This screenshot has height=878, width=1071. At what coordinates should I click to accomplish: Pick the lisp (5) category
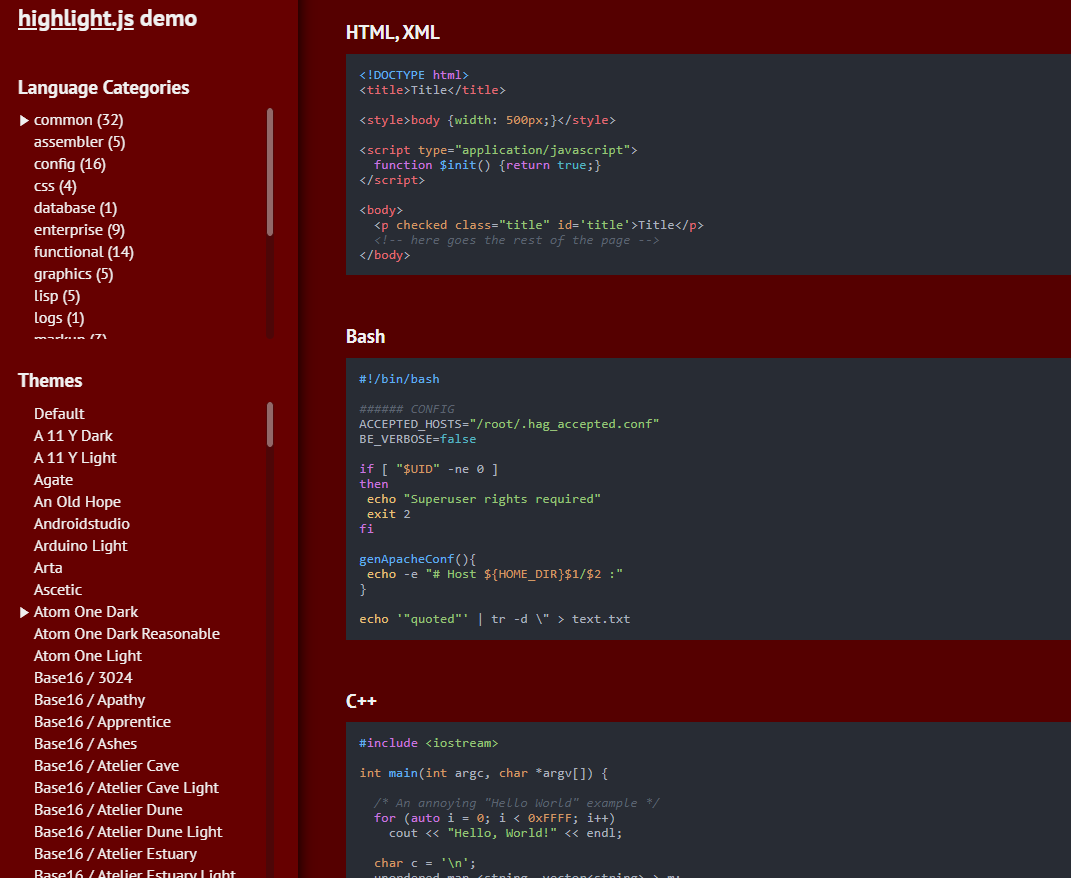coord(57,296)
